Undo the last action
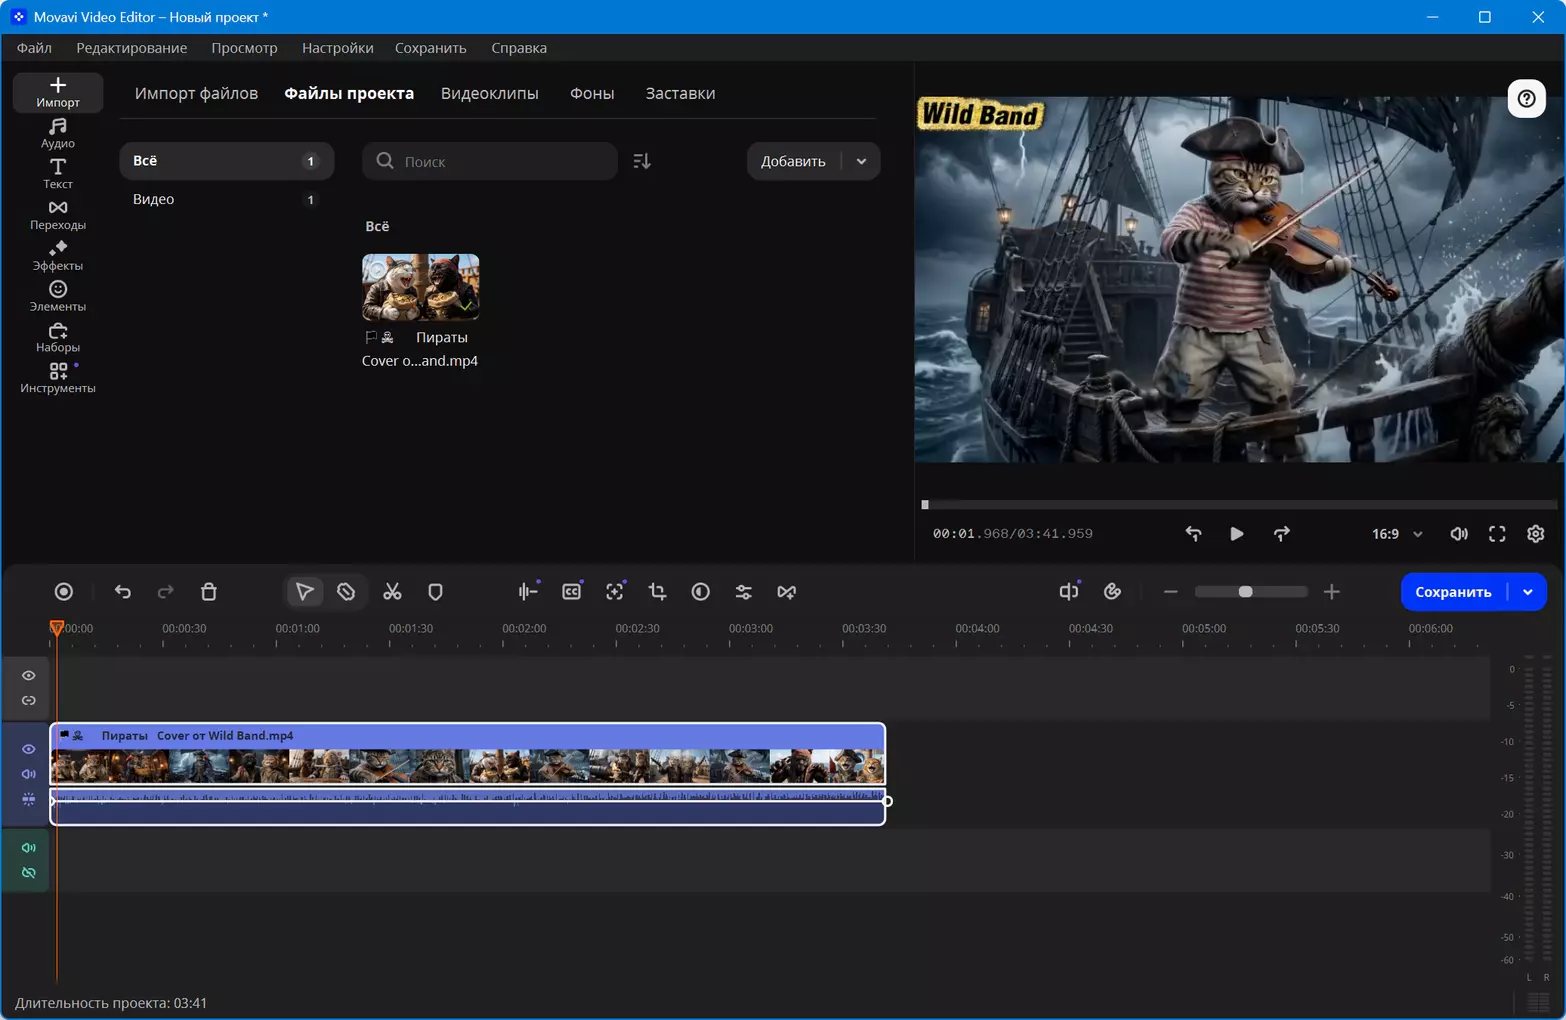1566x1020 pixels. click(x=122, y=592)
